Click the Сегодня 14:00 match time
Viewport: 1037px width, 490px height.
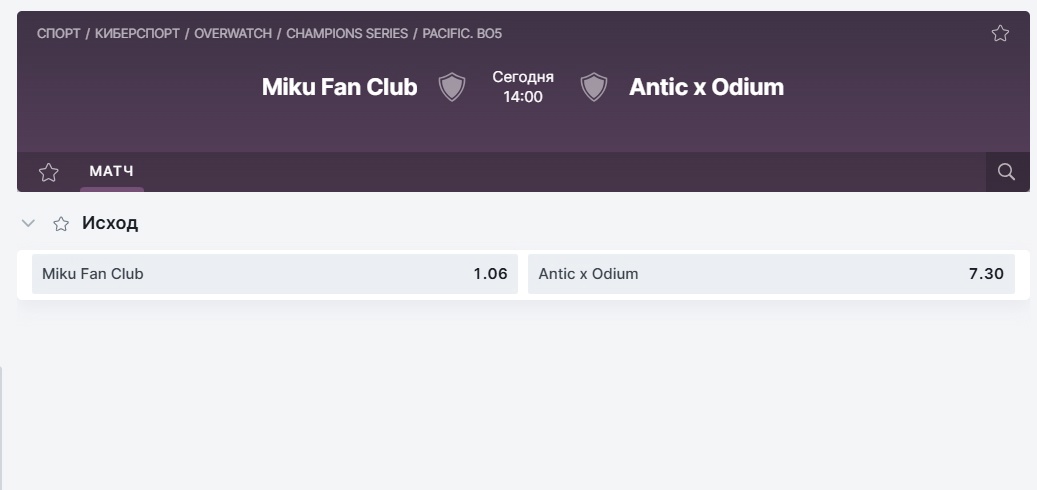point(523,87)
